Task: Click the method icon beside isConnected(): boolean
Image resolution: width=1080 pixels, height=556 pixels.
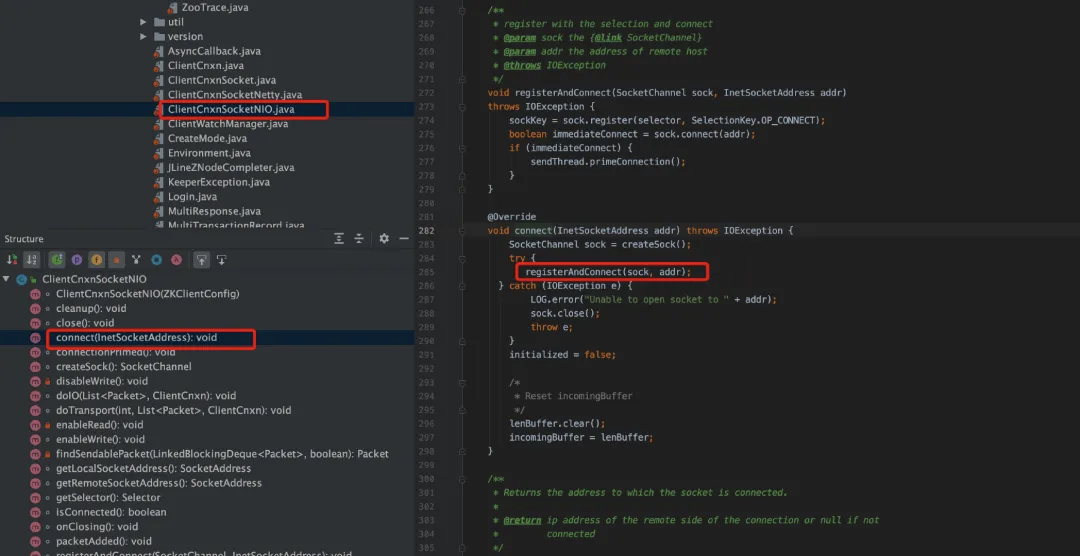Action: click(34, 513)
